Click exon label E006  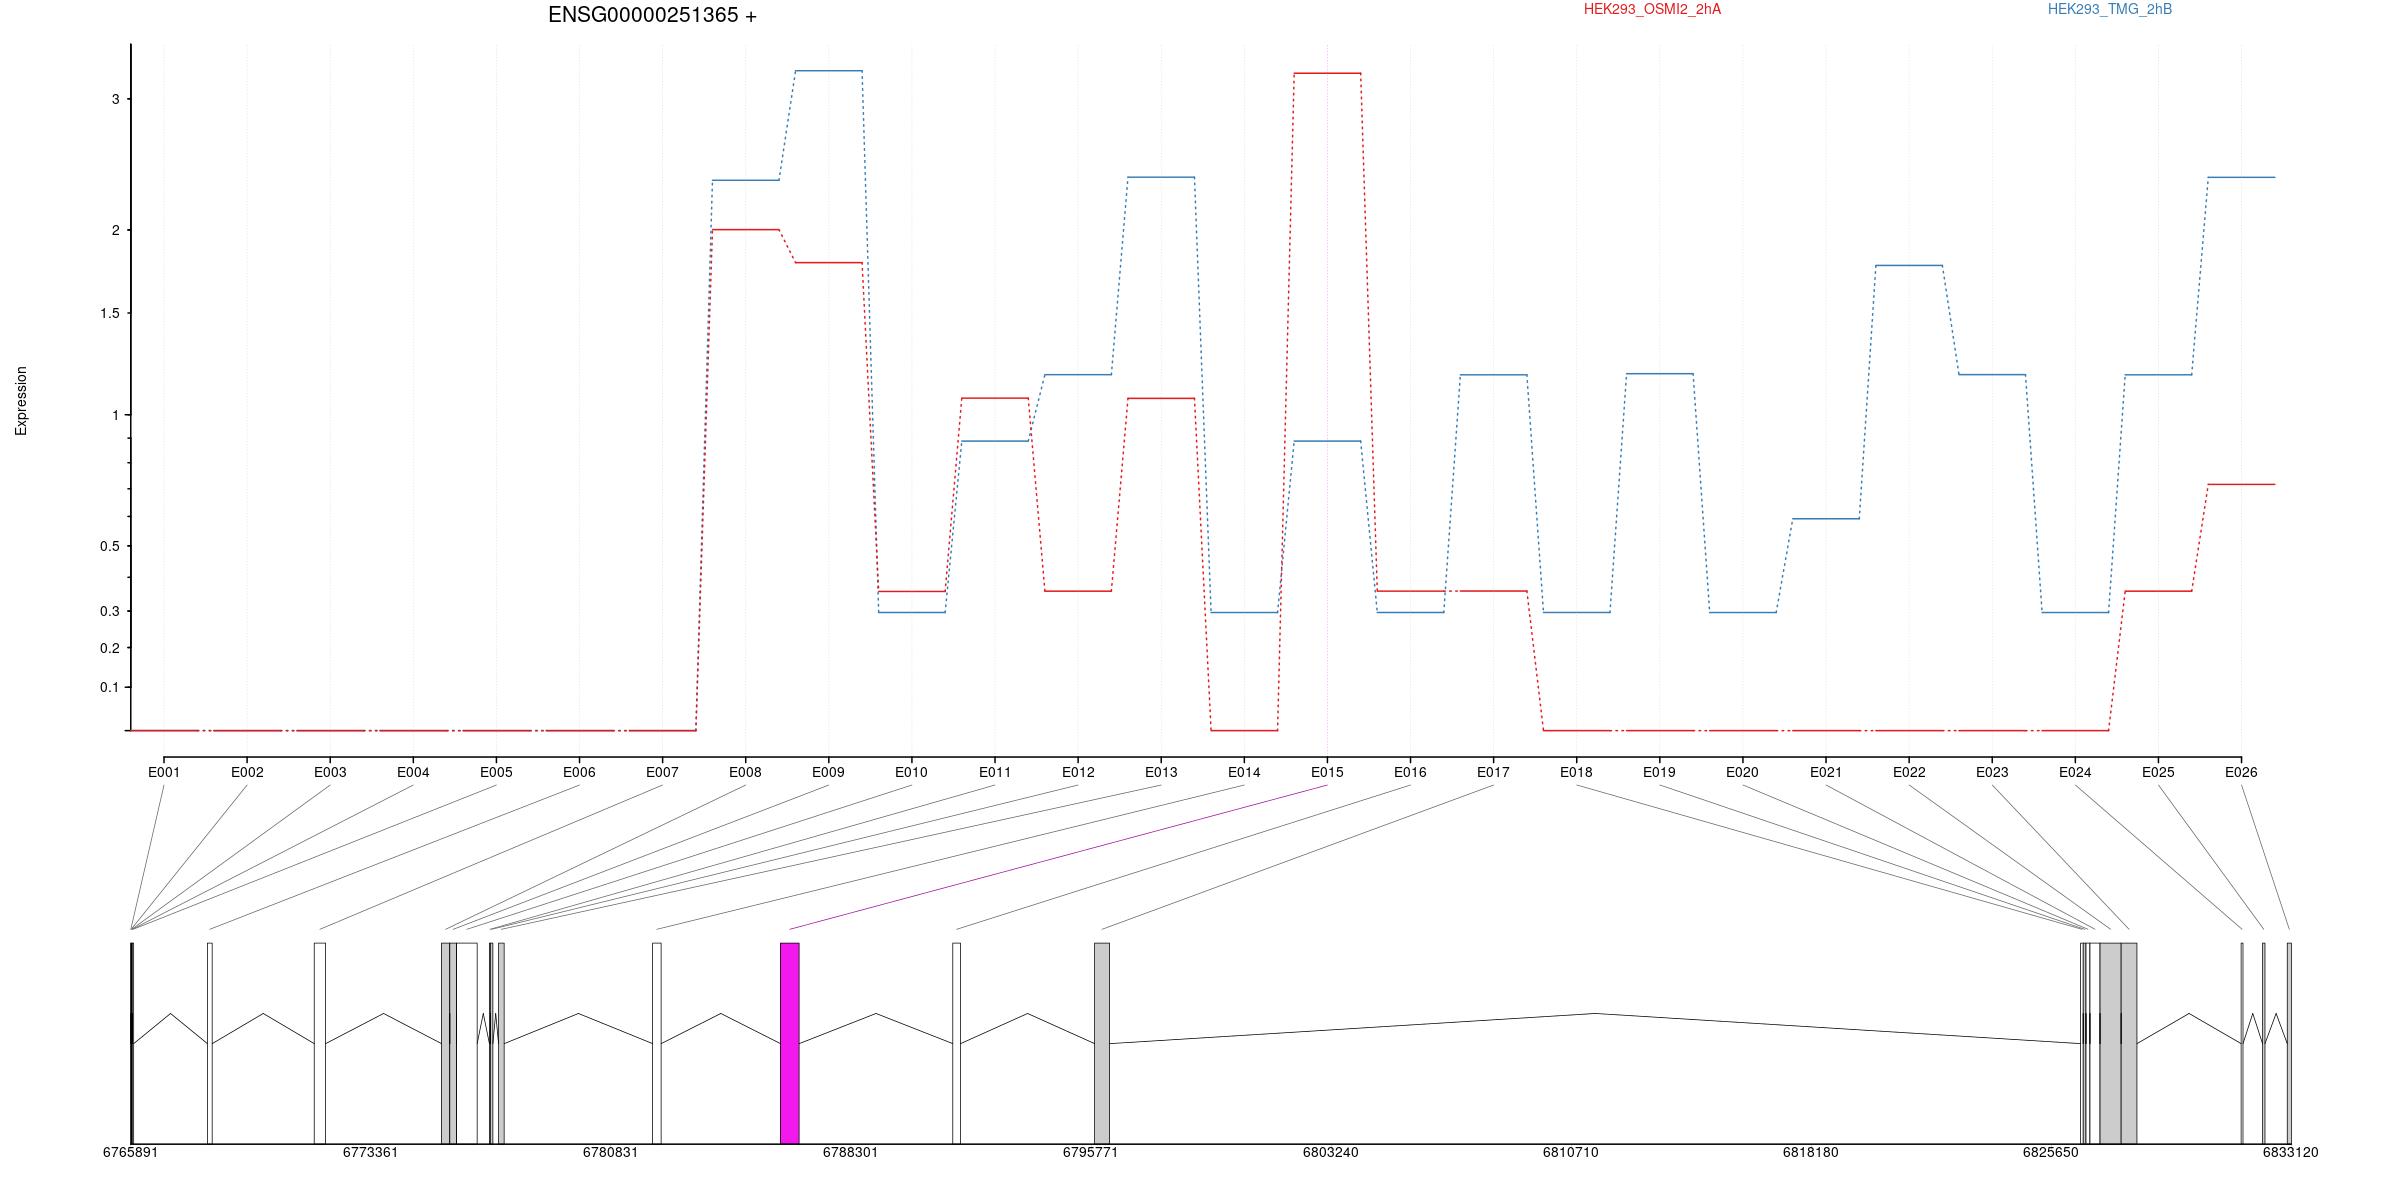tap(579, 772)
